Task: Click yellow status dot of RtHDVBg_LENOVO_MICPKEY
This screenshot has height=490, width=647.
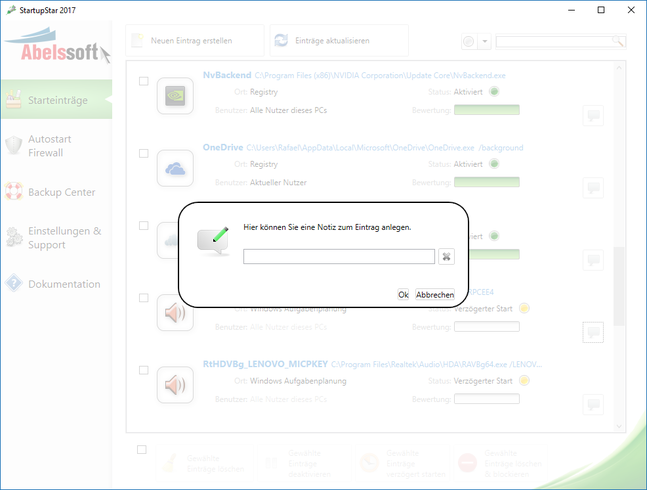Action: pos(524,380)
